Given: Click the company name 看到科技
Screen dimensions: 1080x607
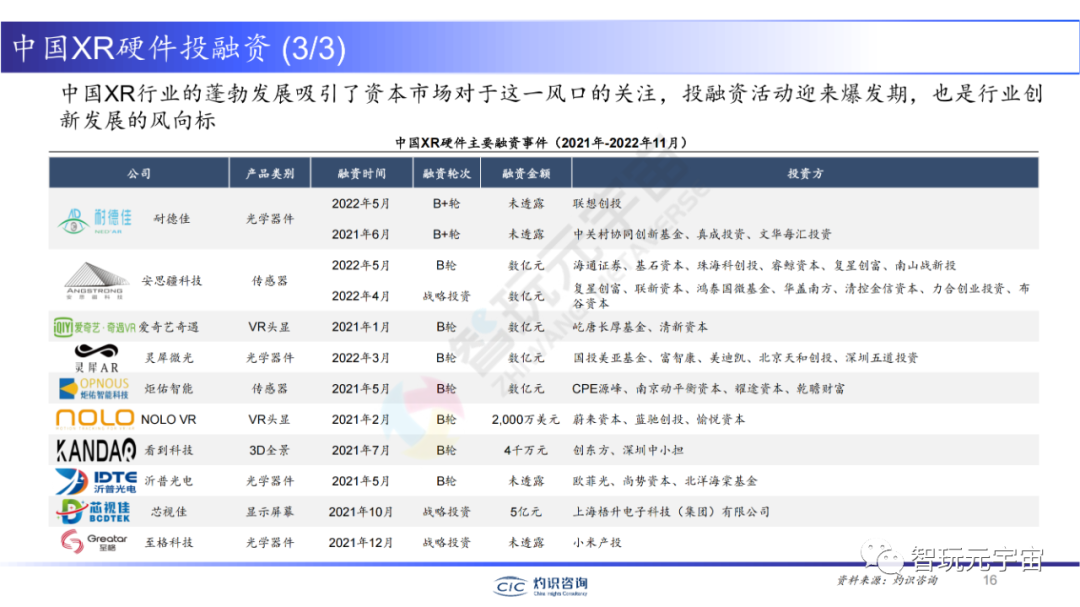Looking at the screenshot, I should click(x=169, y=450).
